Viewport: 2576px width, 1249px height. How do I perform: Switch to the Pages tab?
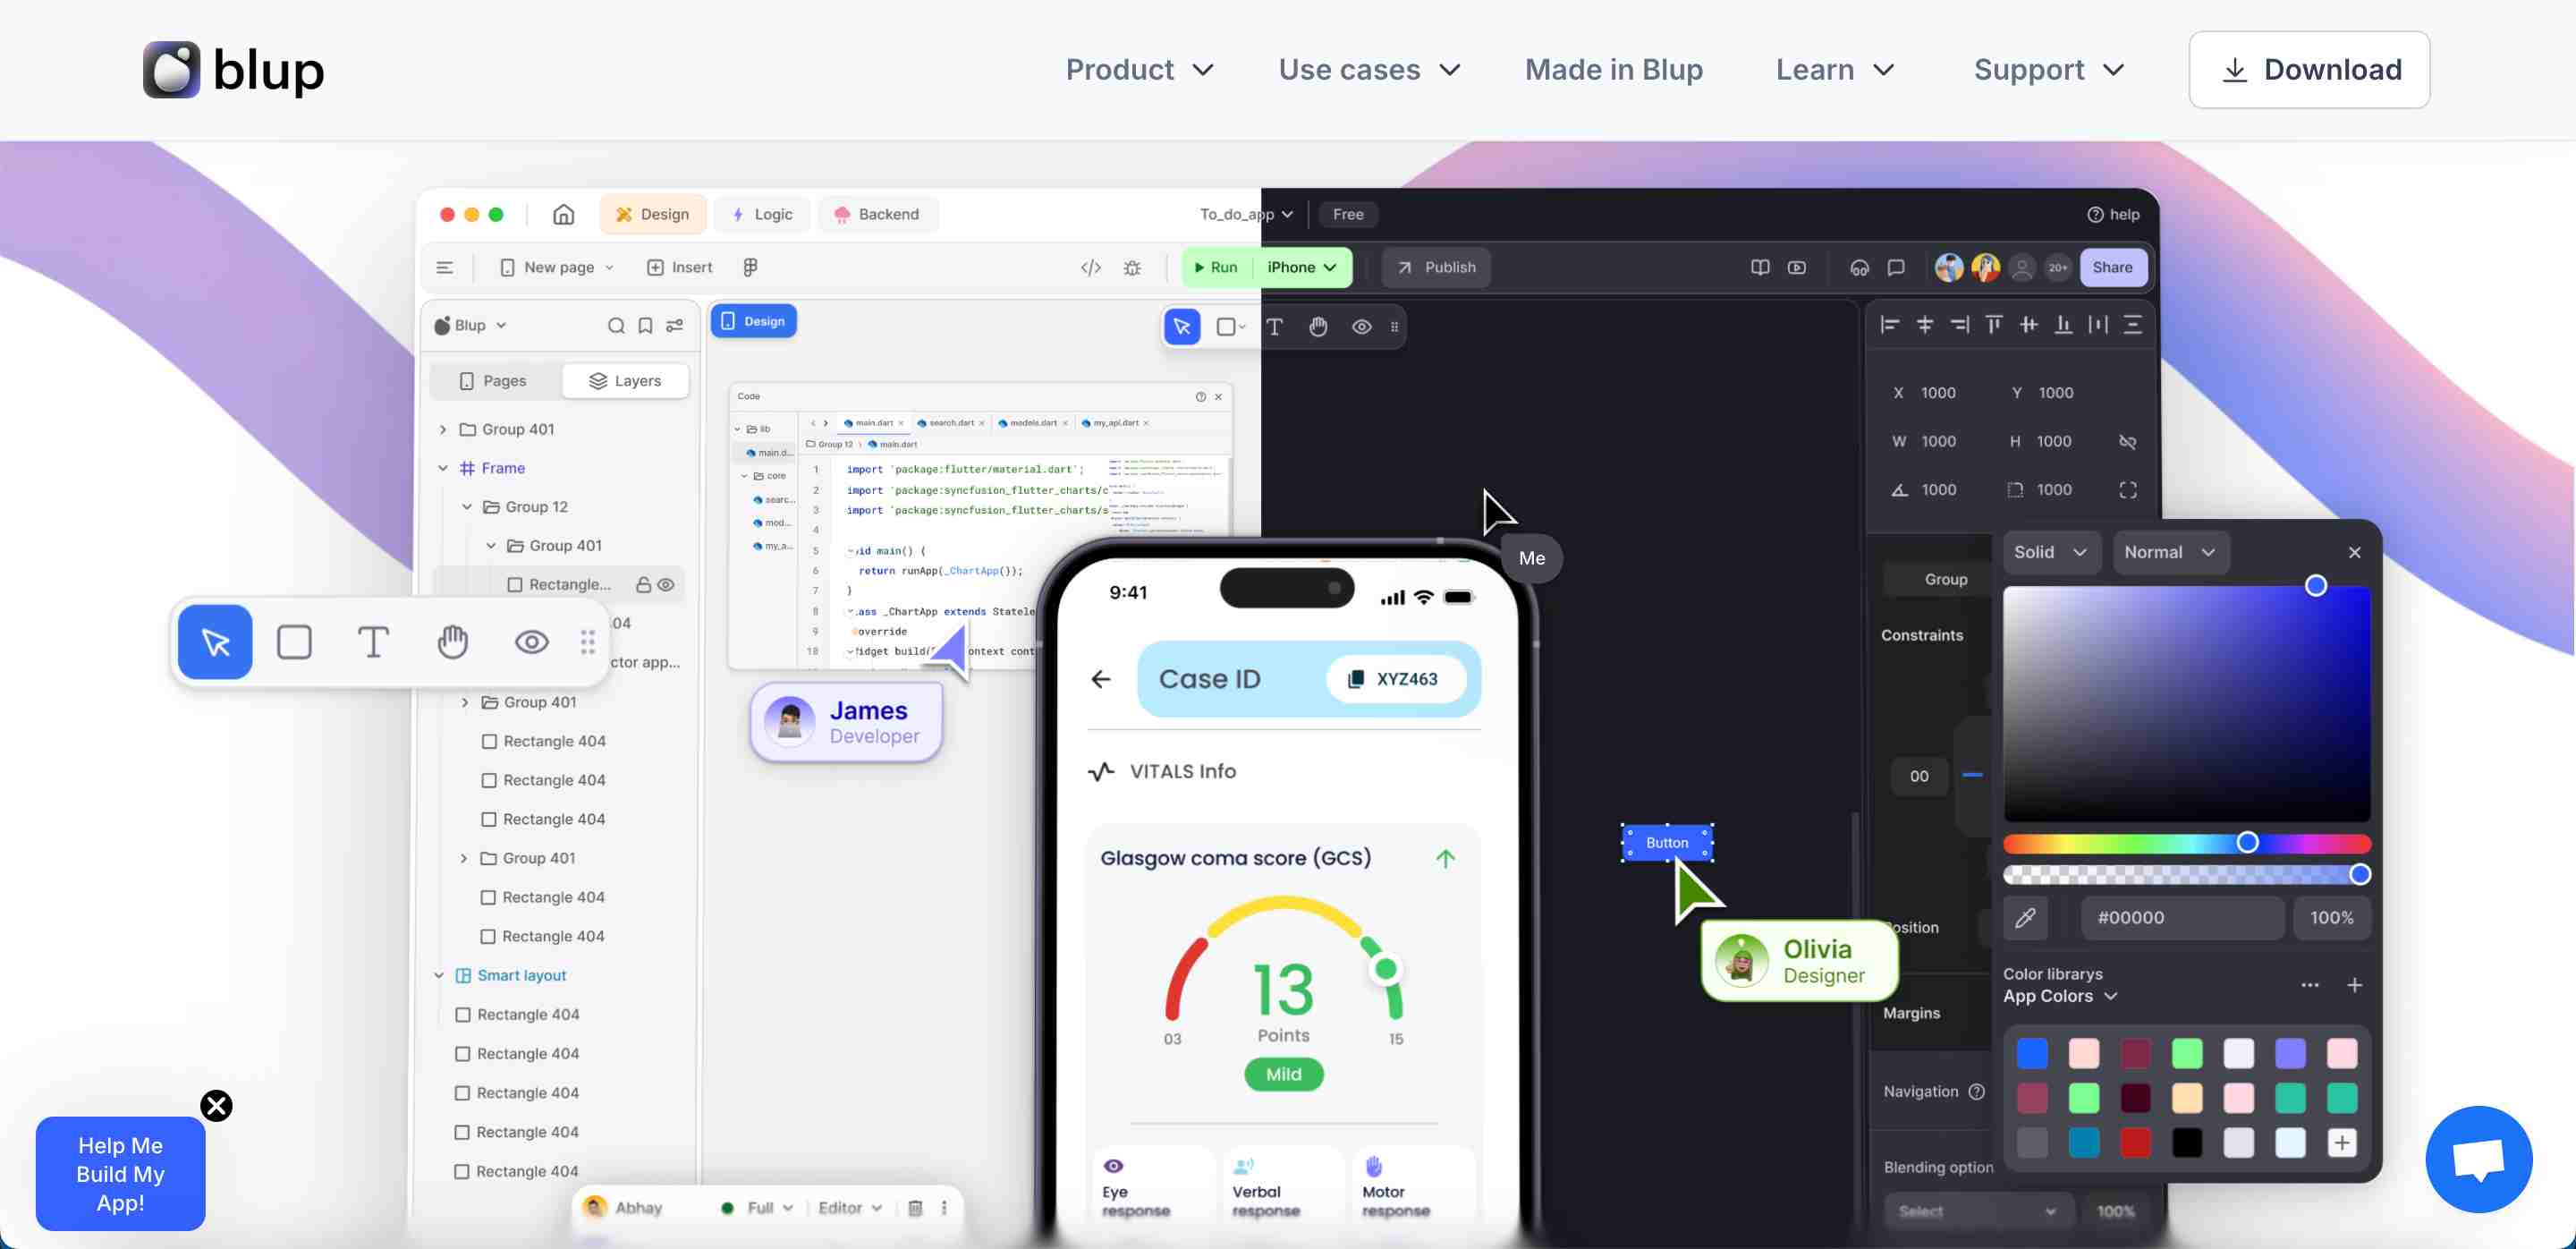493,381
